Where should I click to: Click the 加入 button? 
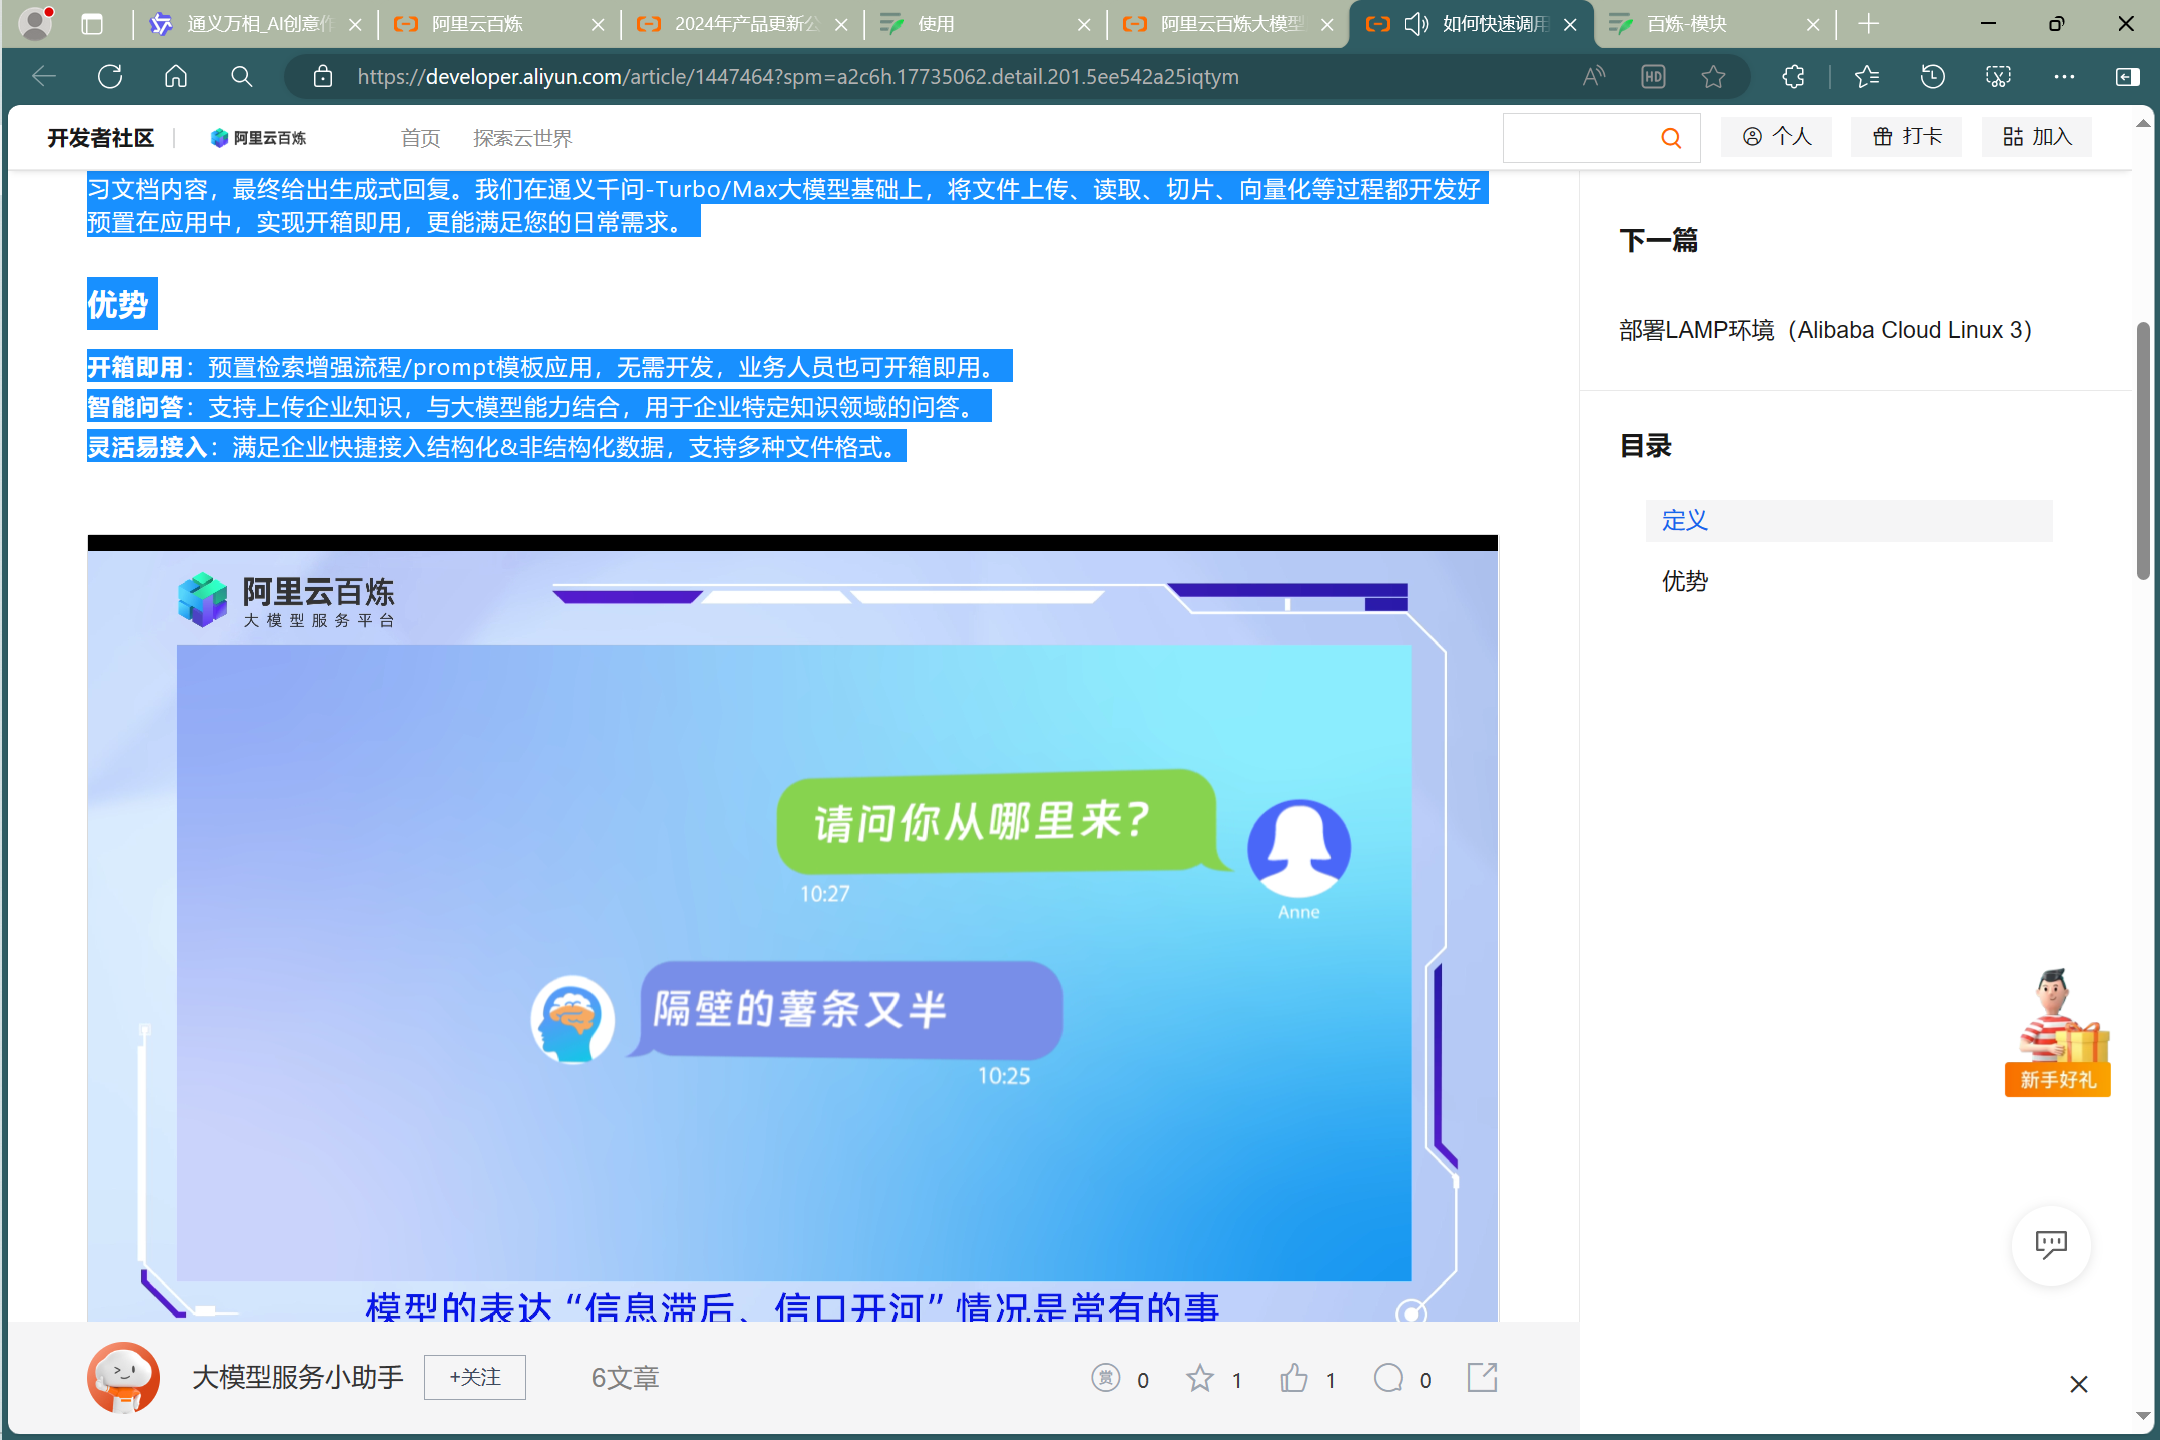2037,137
